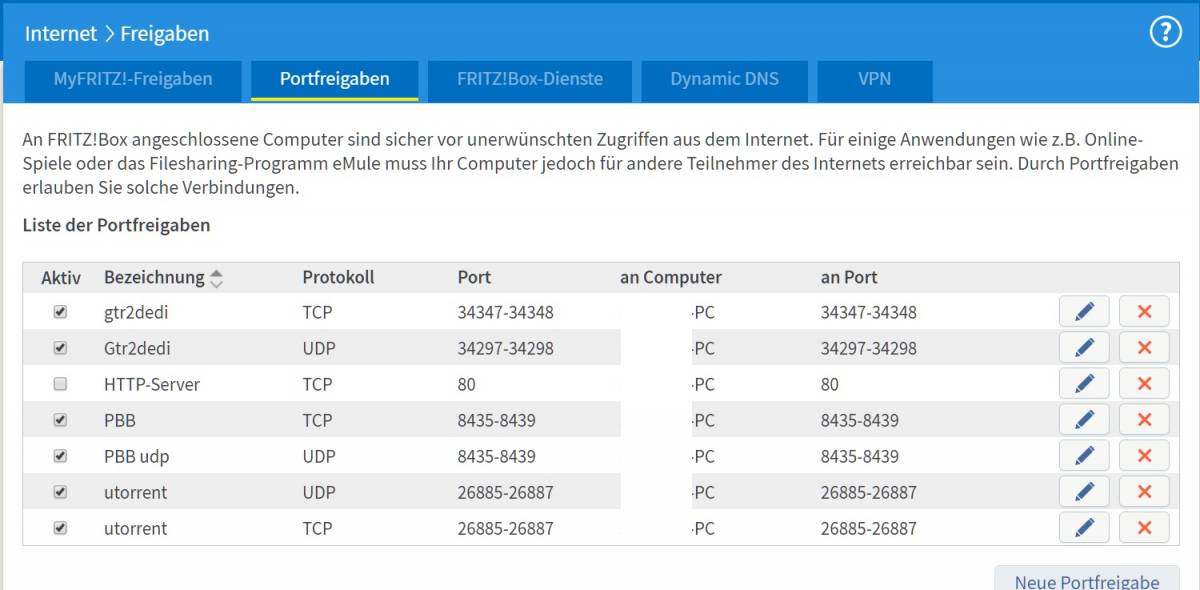The image size is (1200, 590).
Task: Delete the PBB udp port forwarding
Action: (x=1144, y=456)
